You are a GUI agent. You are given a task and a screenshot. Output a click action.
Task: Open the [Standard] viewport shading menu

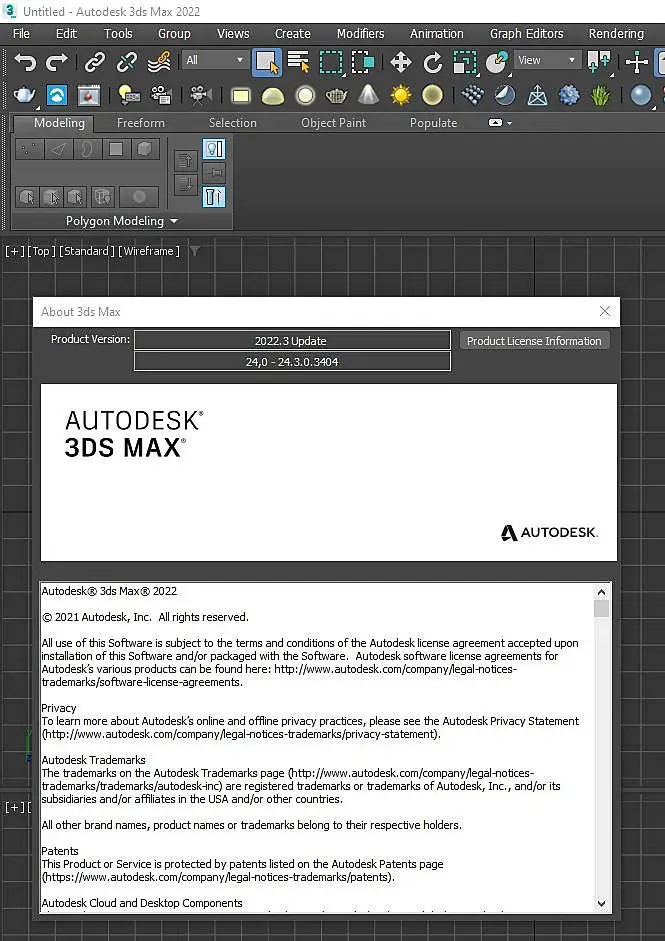pyautogui.click(x=86, y=251)
